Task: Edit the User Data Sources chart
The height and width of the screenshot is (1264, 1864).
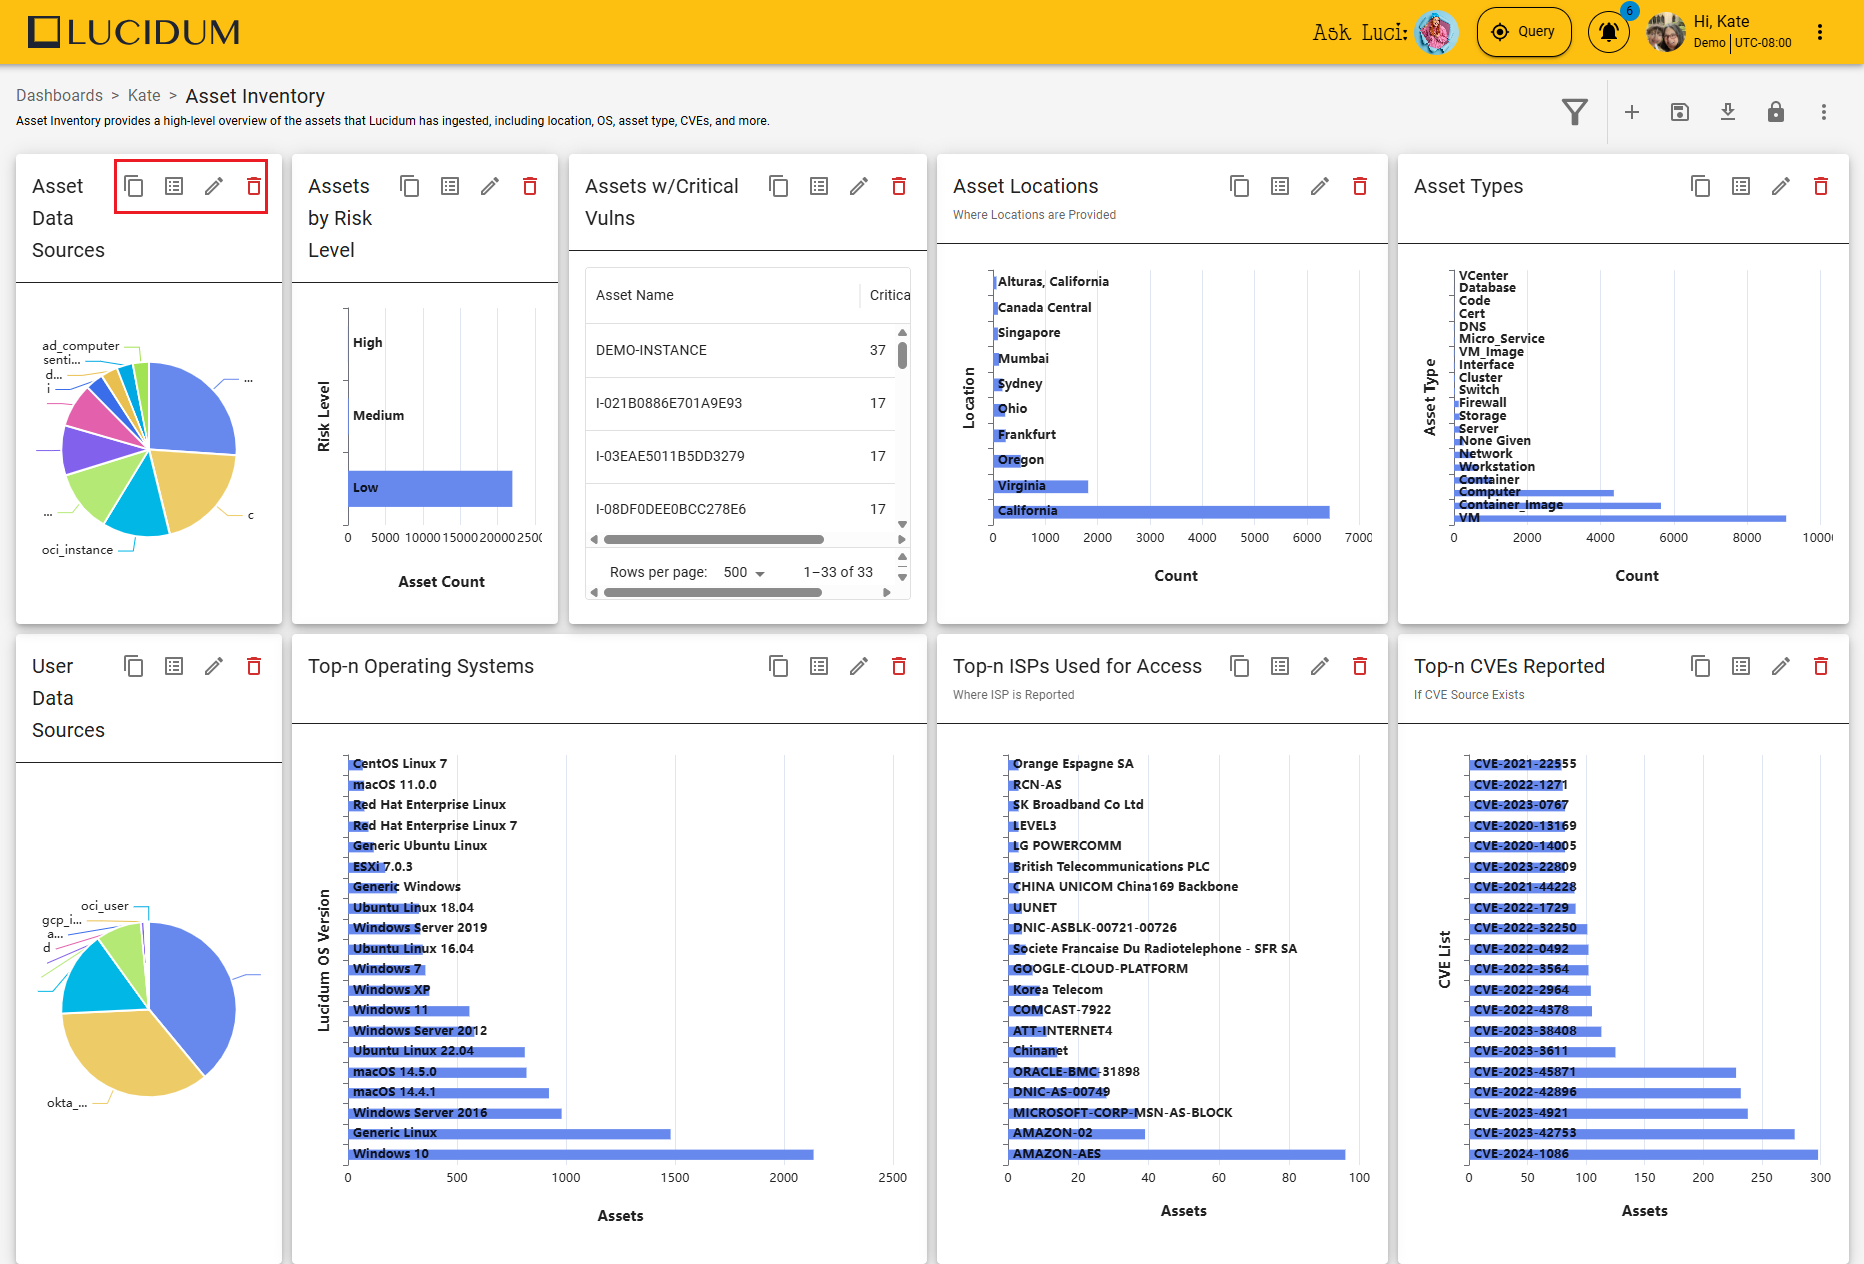Action: (x=214, y=666)
